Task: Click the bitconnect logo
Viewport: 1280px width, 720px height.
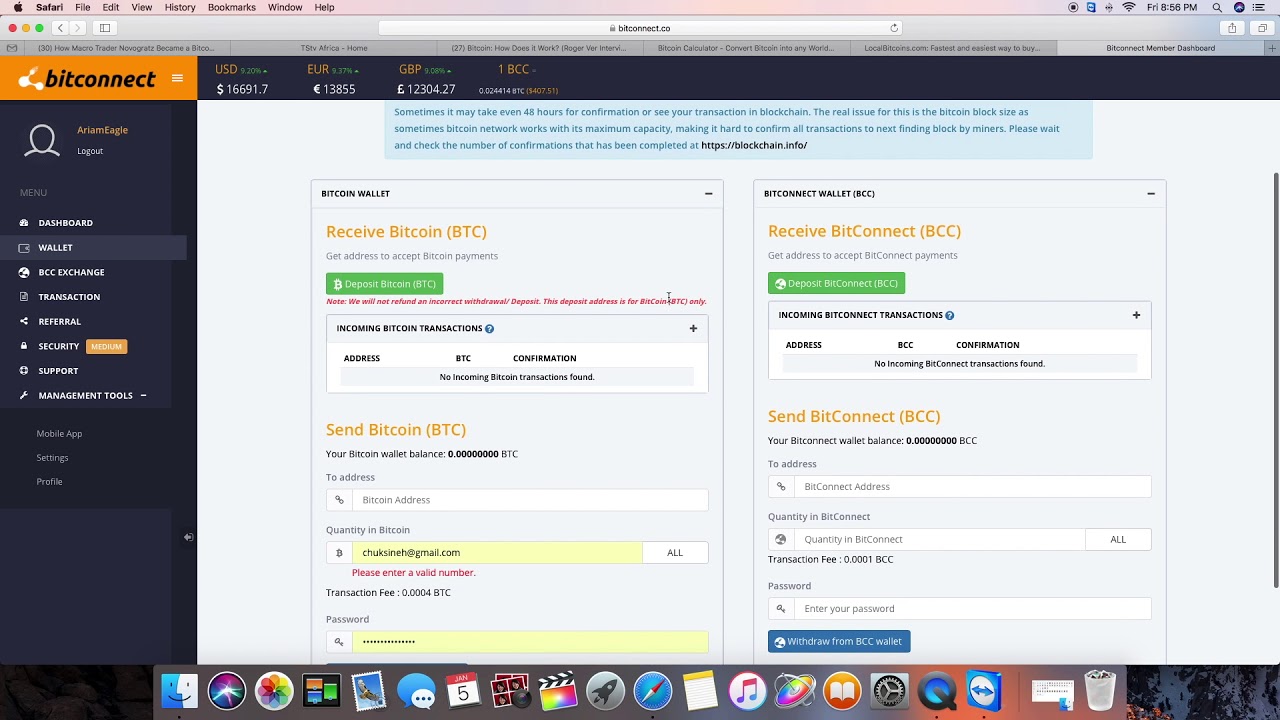Action: click(87, 78)
